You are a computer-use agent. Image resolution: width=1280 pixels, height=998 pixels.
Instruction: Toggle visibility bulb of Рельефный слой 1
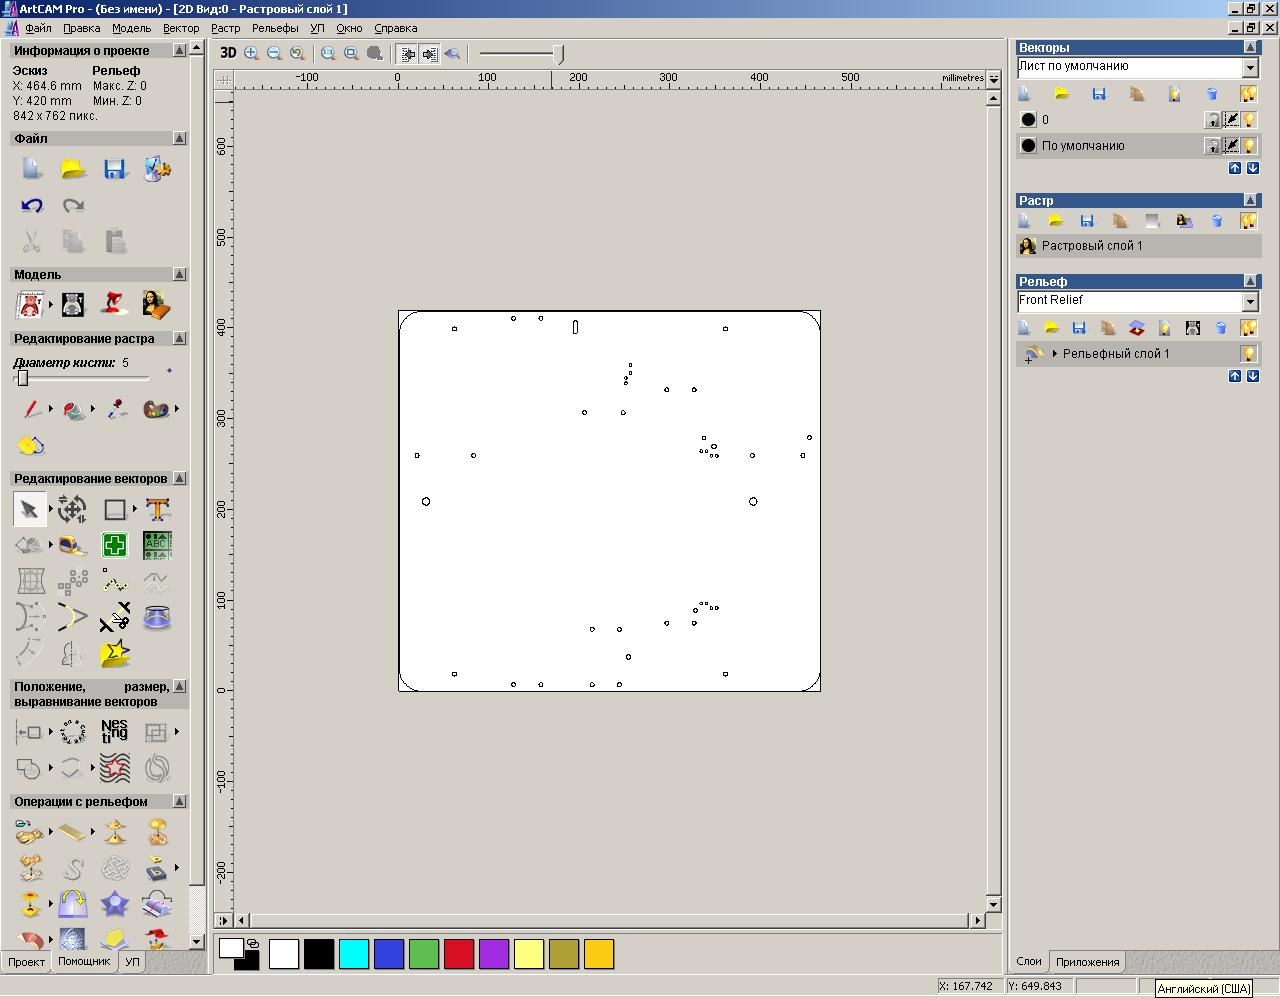(1248, 354)
